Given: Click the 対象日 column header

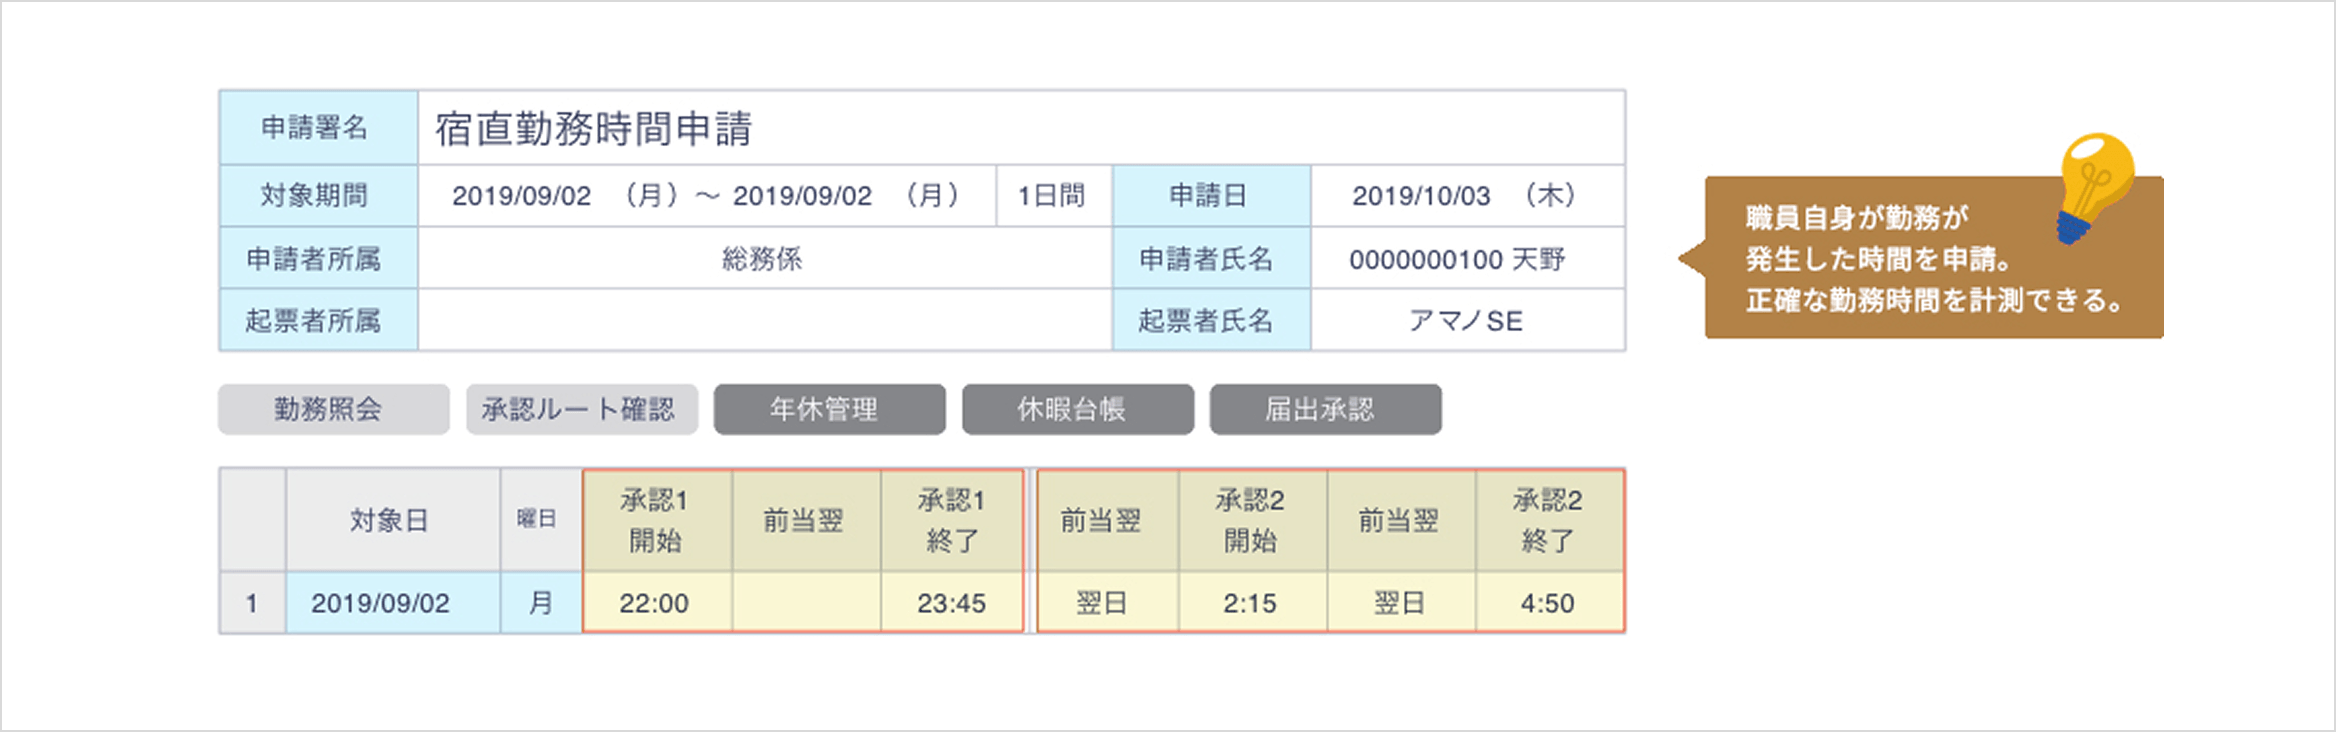Looking at the screenshot, I should click(393, 520).
